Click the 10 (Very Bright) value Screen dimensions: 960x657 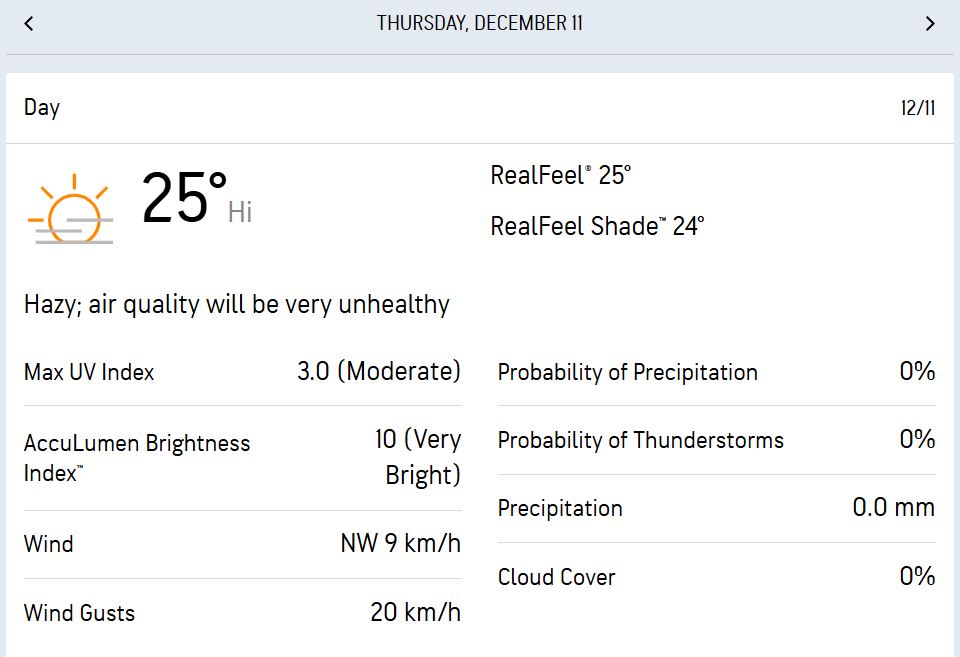point(418,457)
